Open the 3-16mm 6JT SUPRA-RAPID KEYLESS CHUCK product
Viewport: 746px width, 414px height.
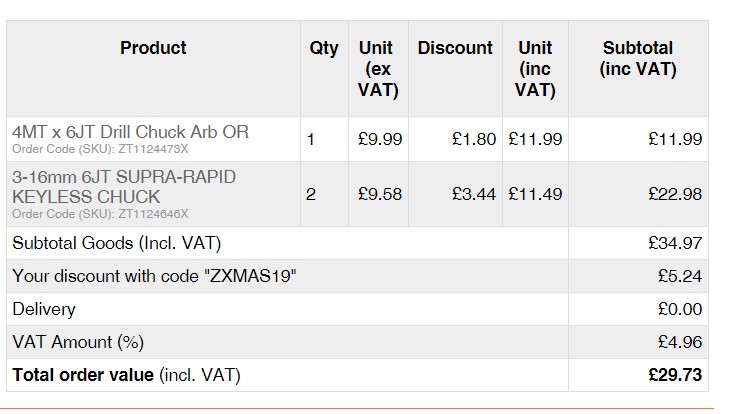[124, 186]
